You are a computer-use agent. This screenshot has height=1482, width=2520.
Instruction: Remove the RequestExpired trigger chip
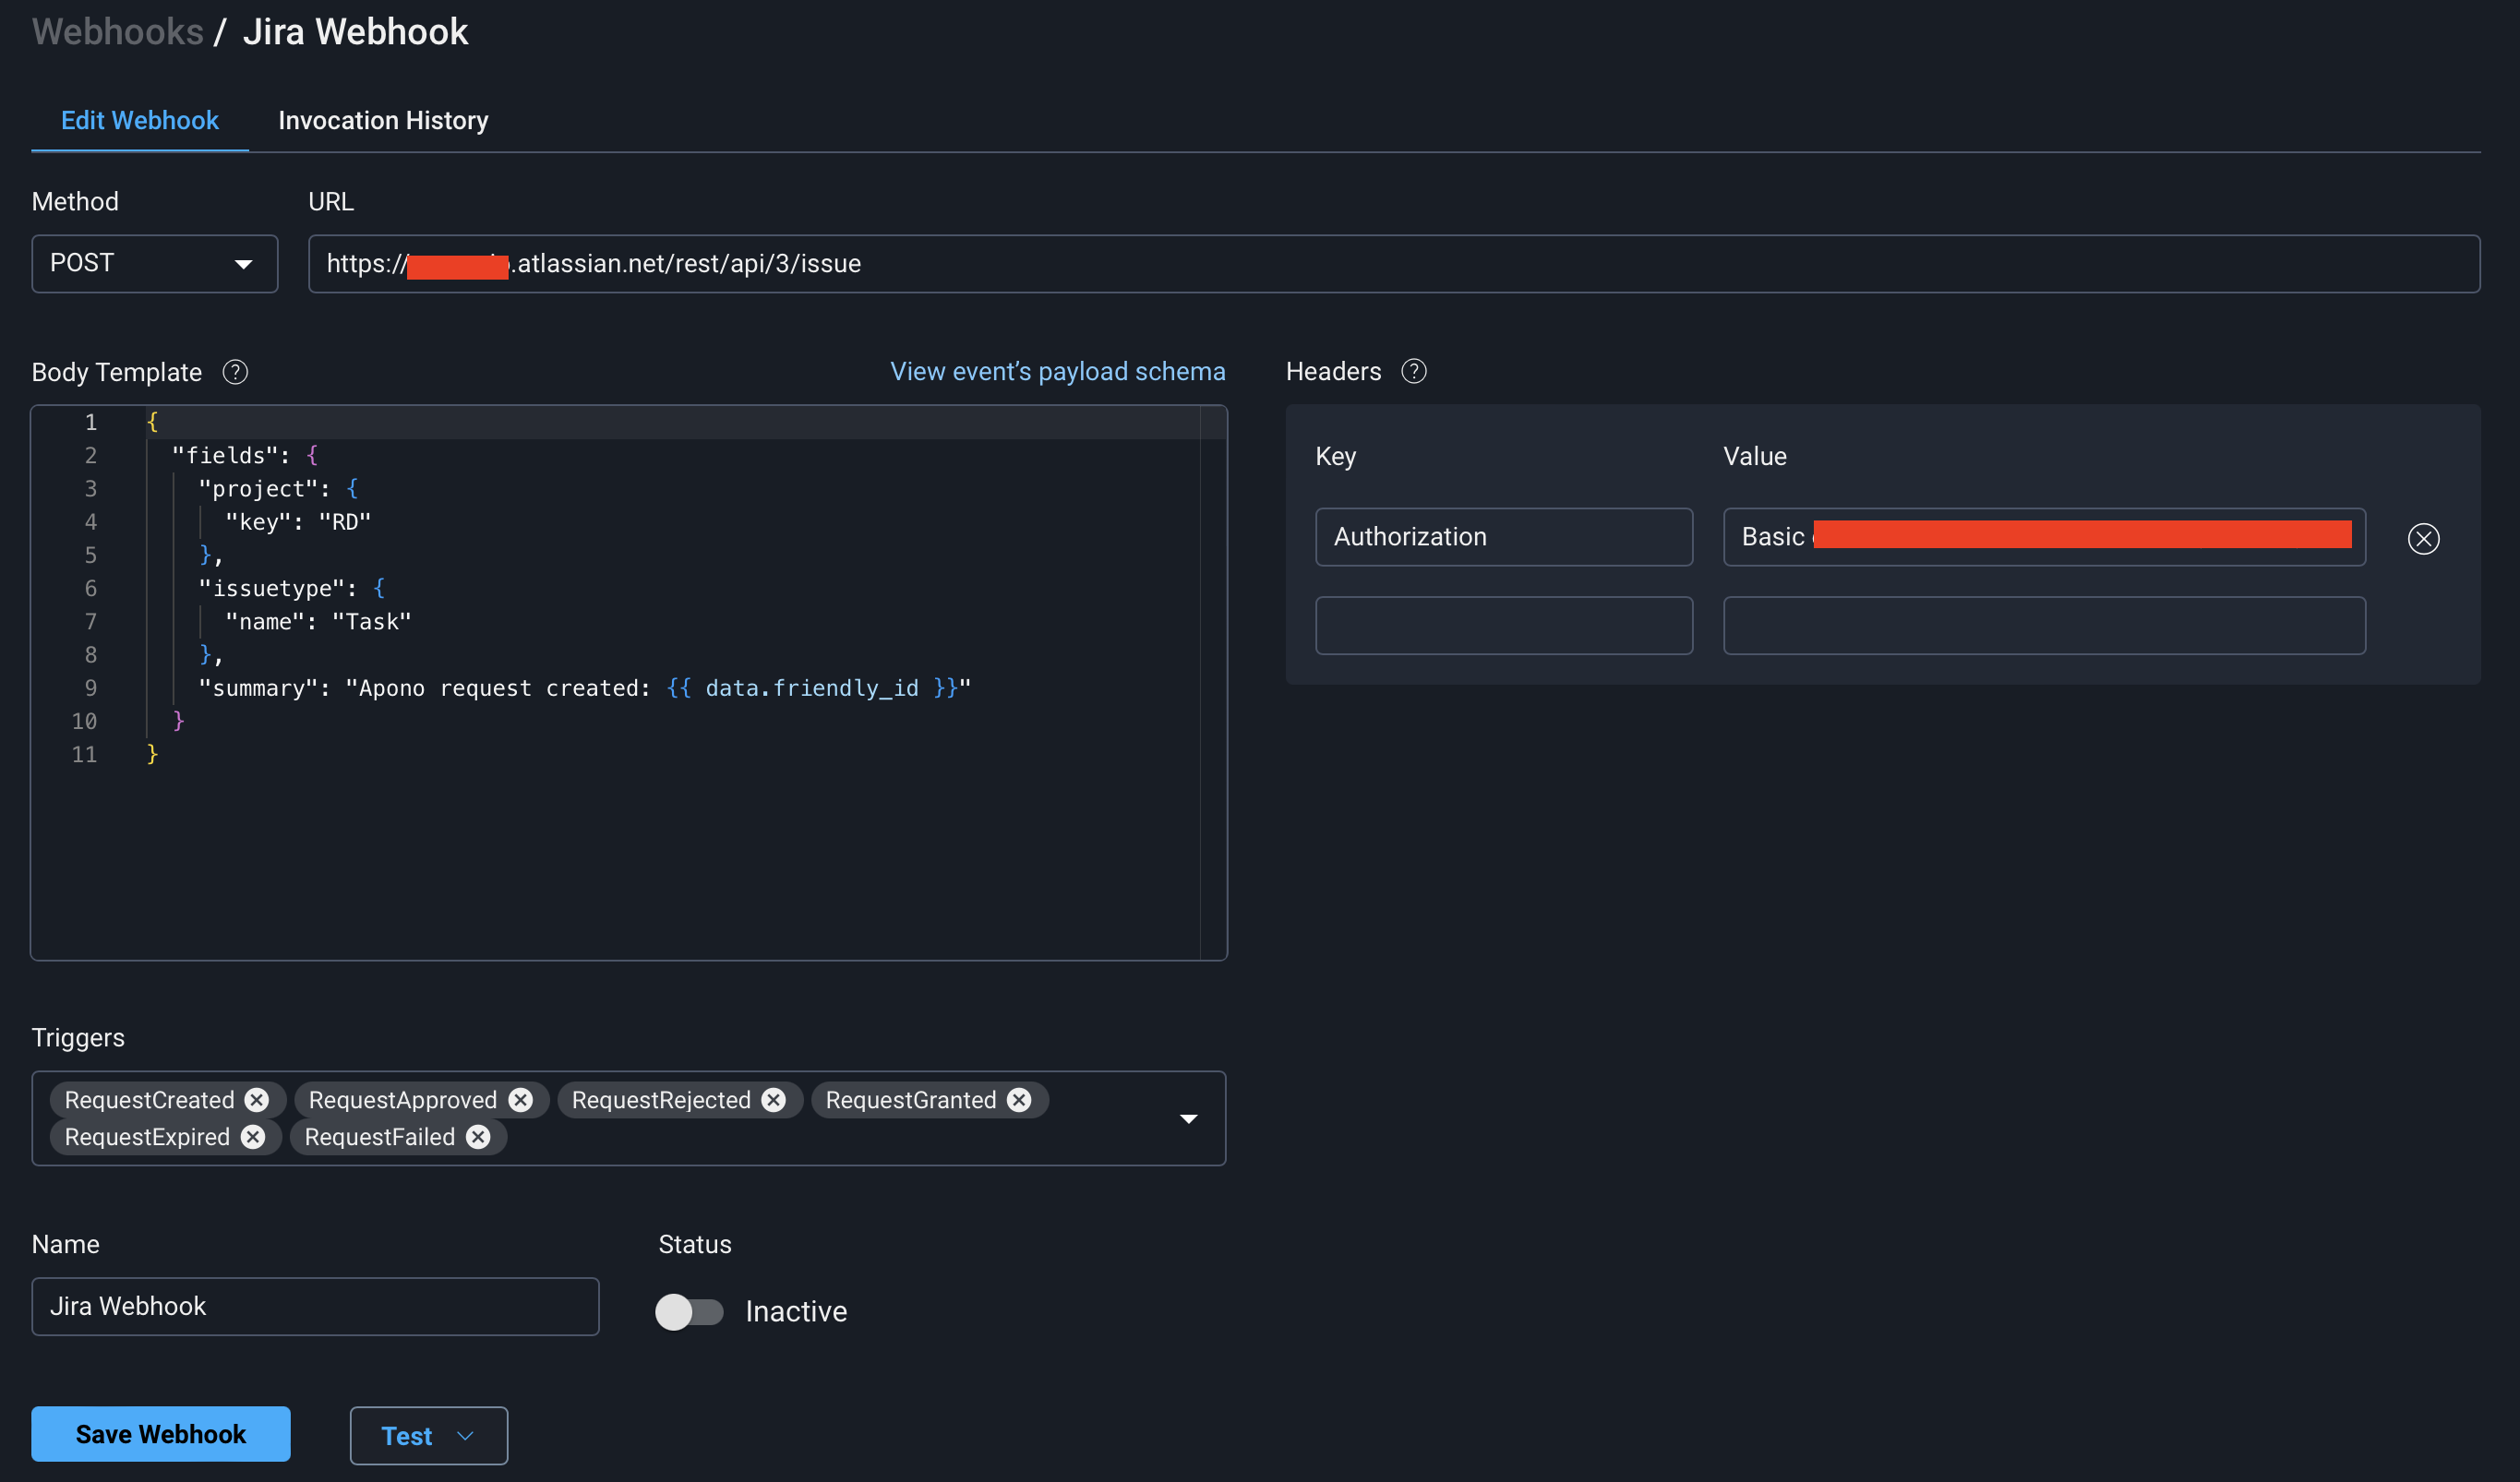tap(253, 1137)
